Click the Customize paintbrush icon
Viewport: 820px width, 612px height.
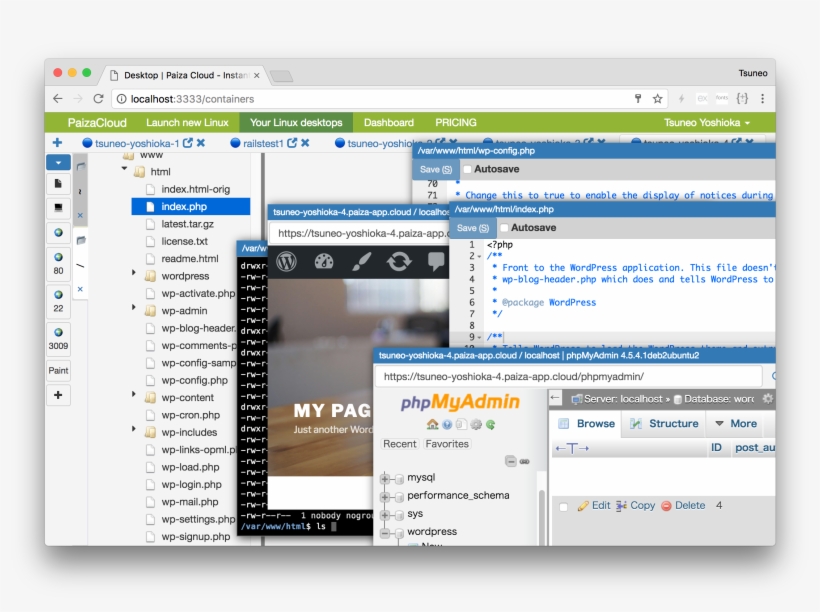click(x=361, y=262)
